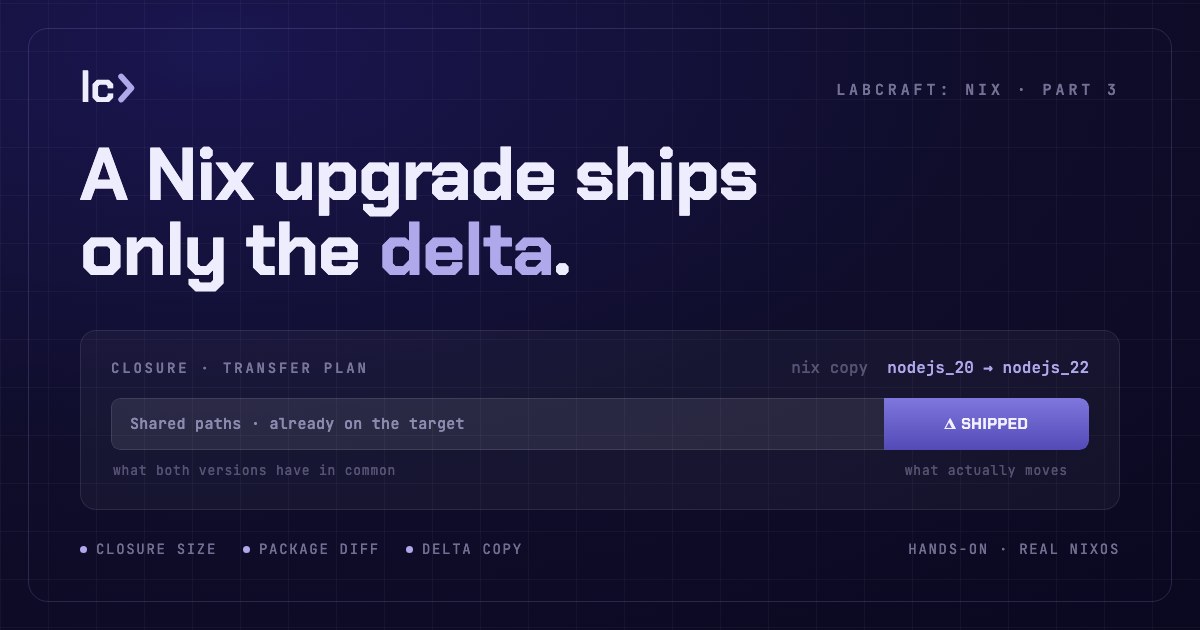Screen dimensions: 1200x630
Task: Click the 'what actually moves' caption
Action: 986,470
